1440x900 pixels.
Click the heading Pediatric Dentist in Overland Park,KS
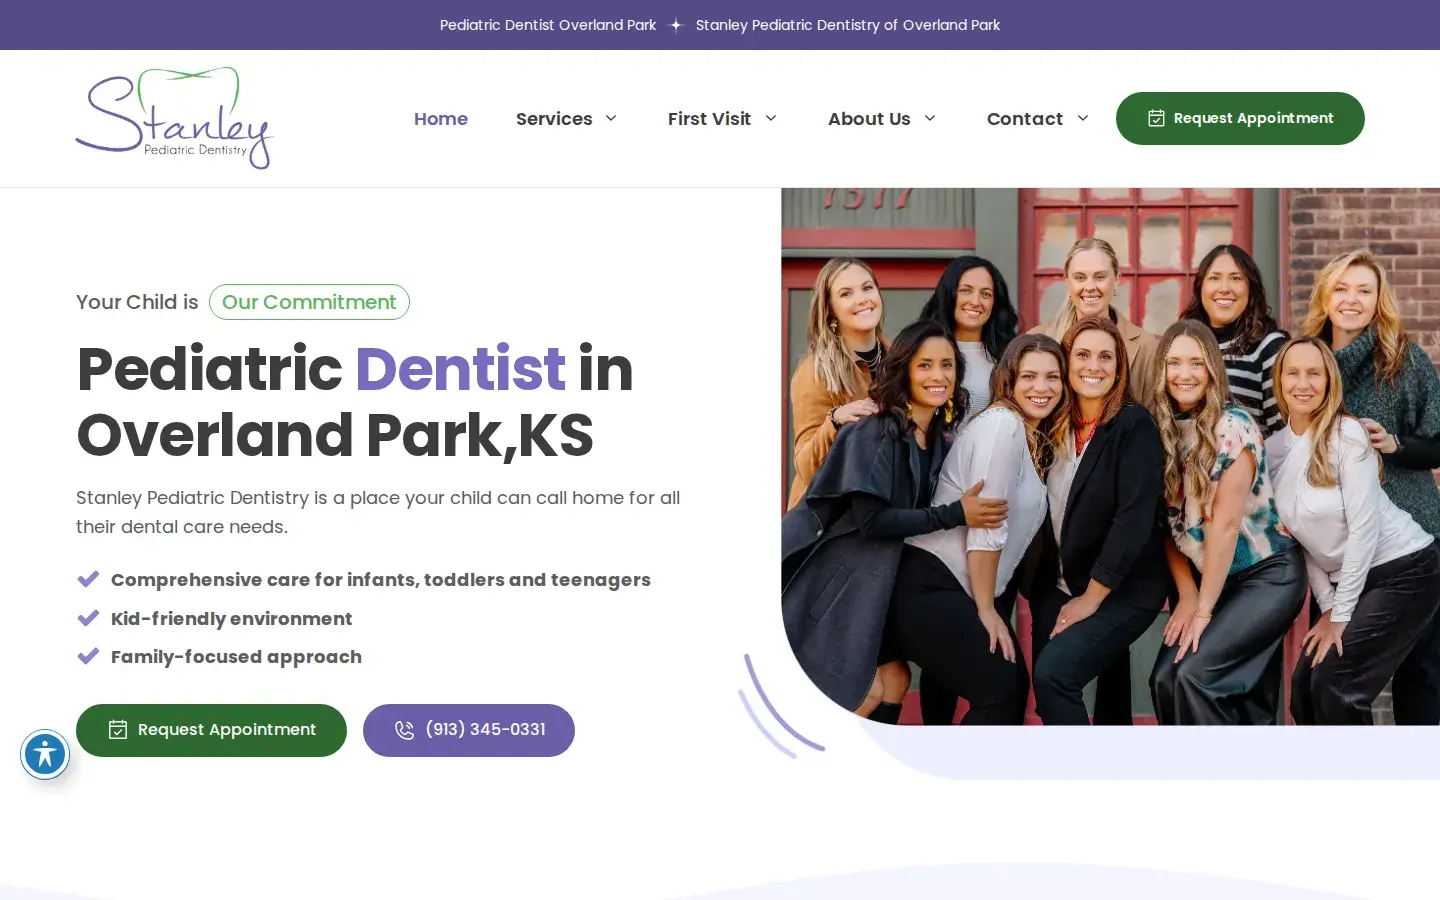(x=355, y=401)
